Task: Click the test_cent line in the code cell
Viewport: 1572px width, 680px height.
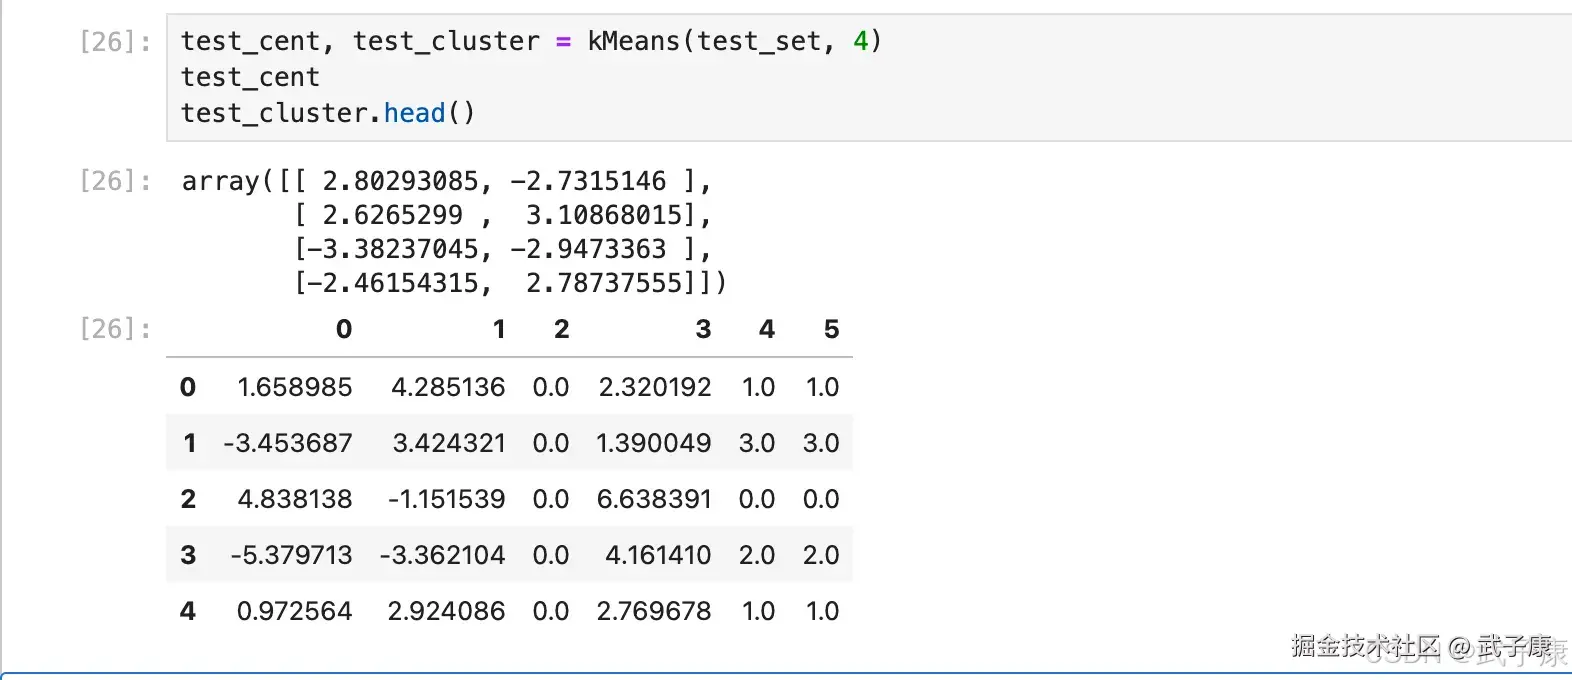Action: (250, 77)
